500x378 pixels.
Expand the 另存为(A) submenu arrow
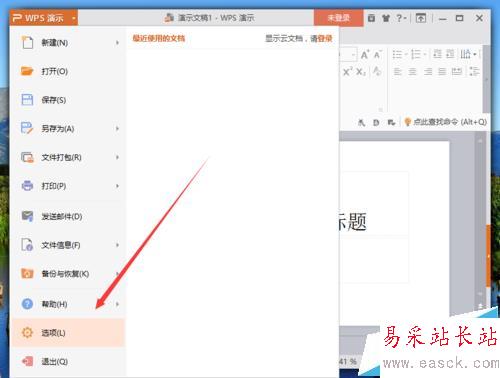(x=117, y=128)
